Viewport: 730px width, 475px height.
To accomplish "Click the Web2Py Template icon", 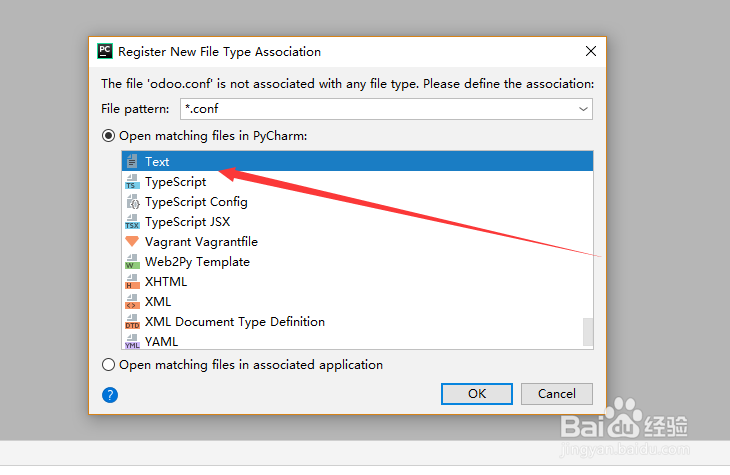I will pos(132,262).
